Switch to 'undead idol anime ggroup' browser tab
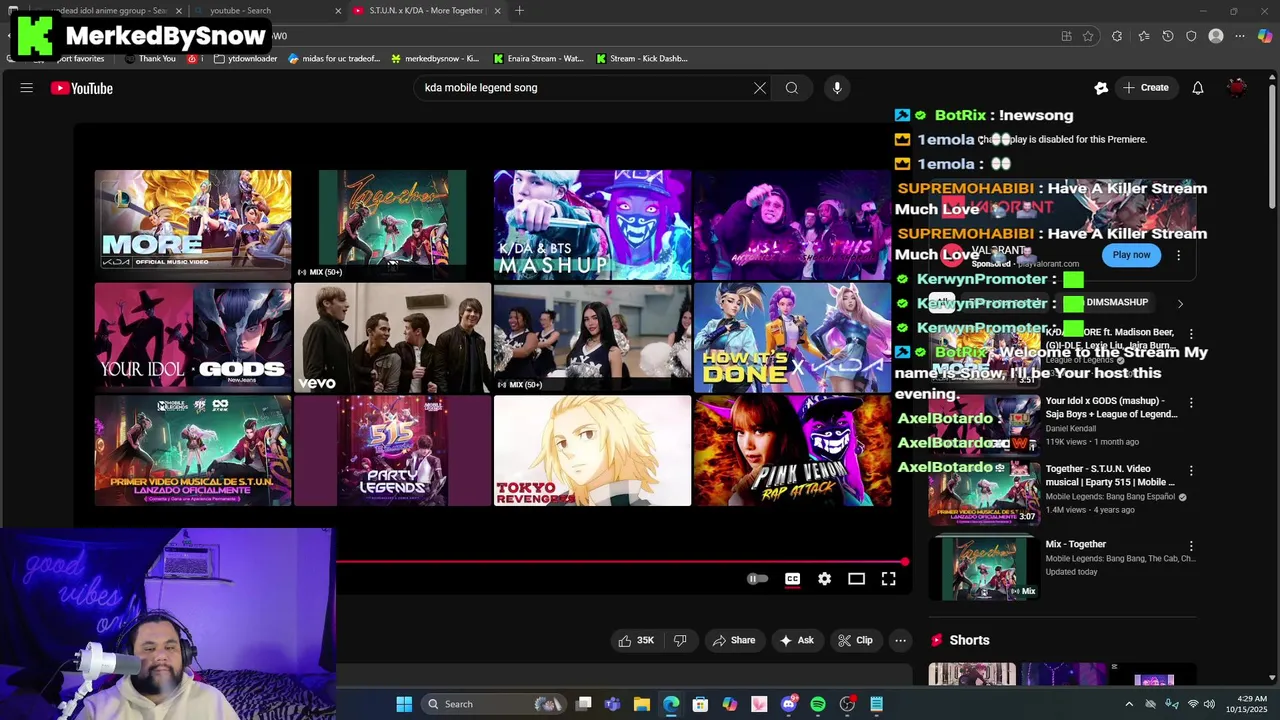This screenshot has width=1280, height=720. point(108,11)
